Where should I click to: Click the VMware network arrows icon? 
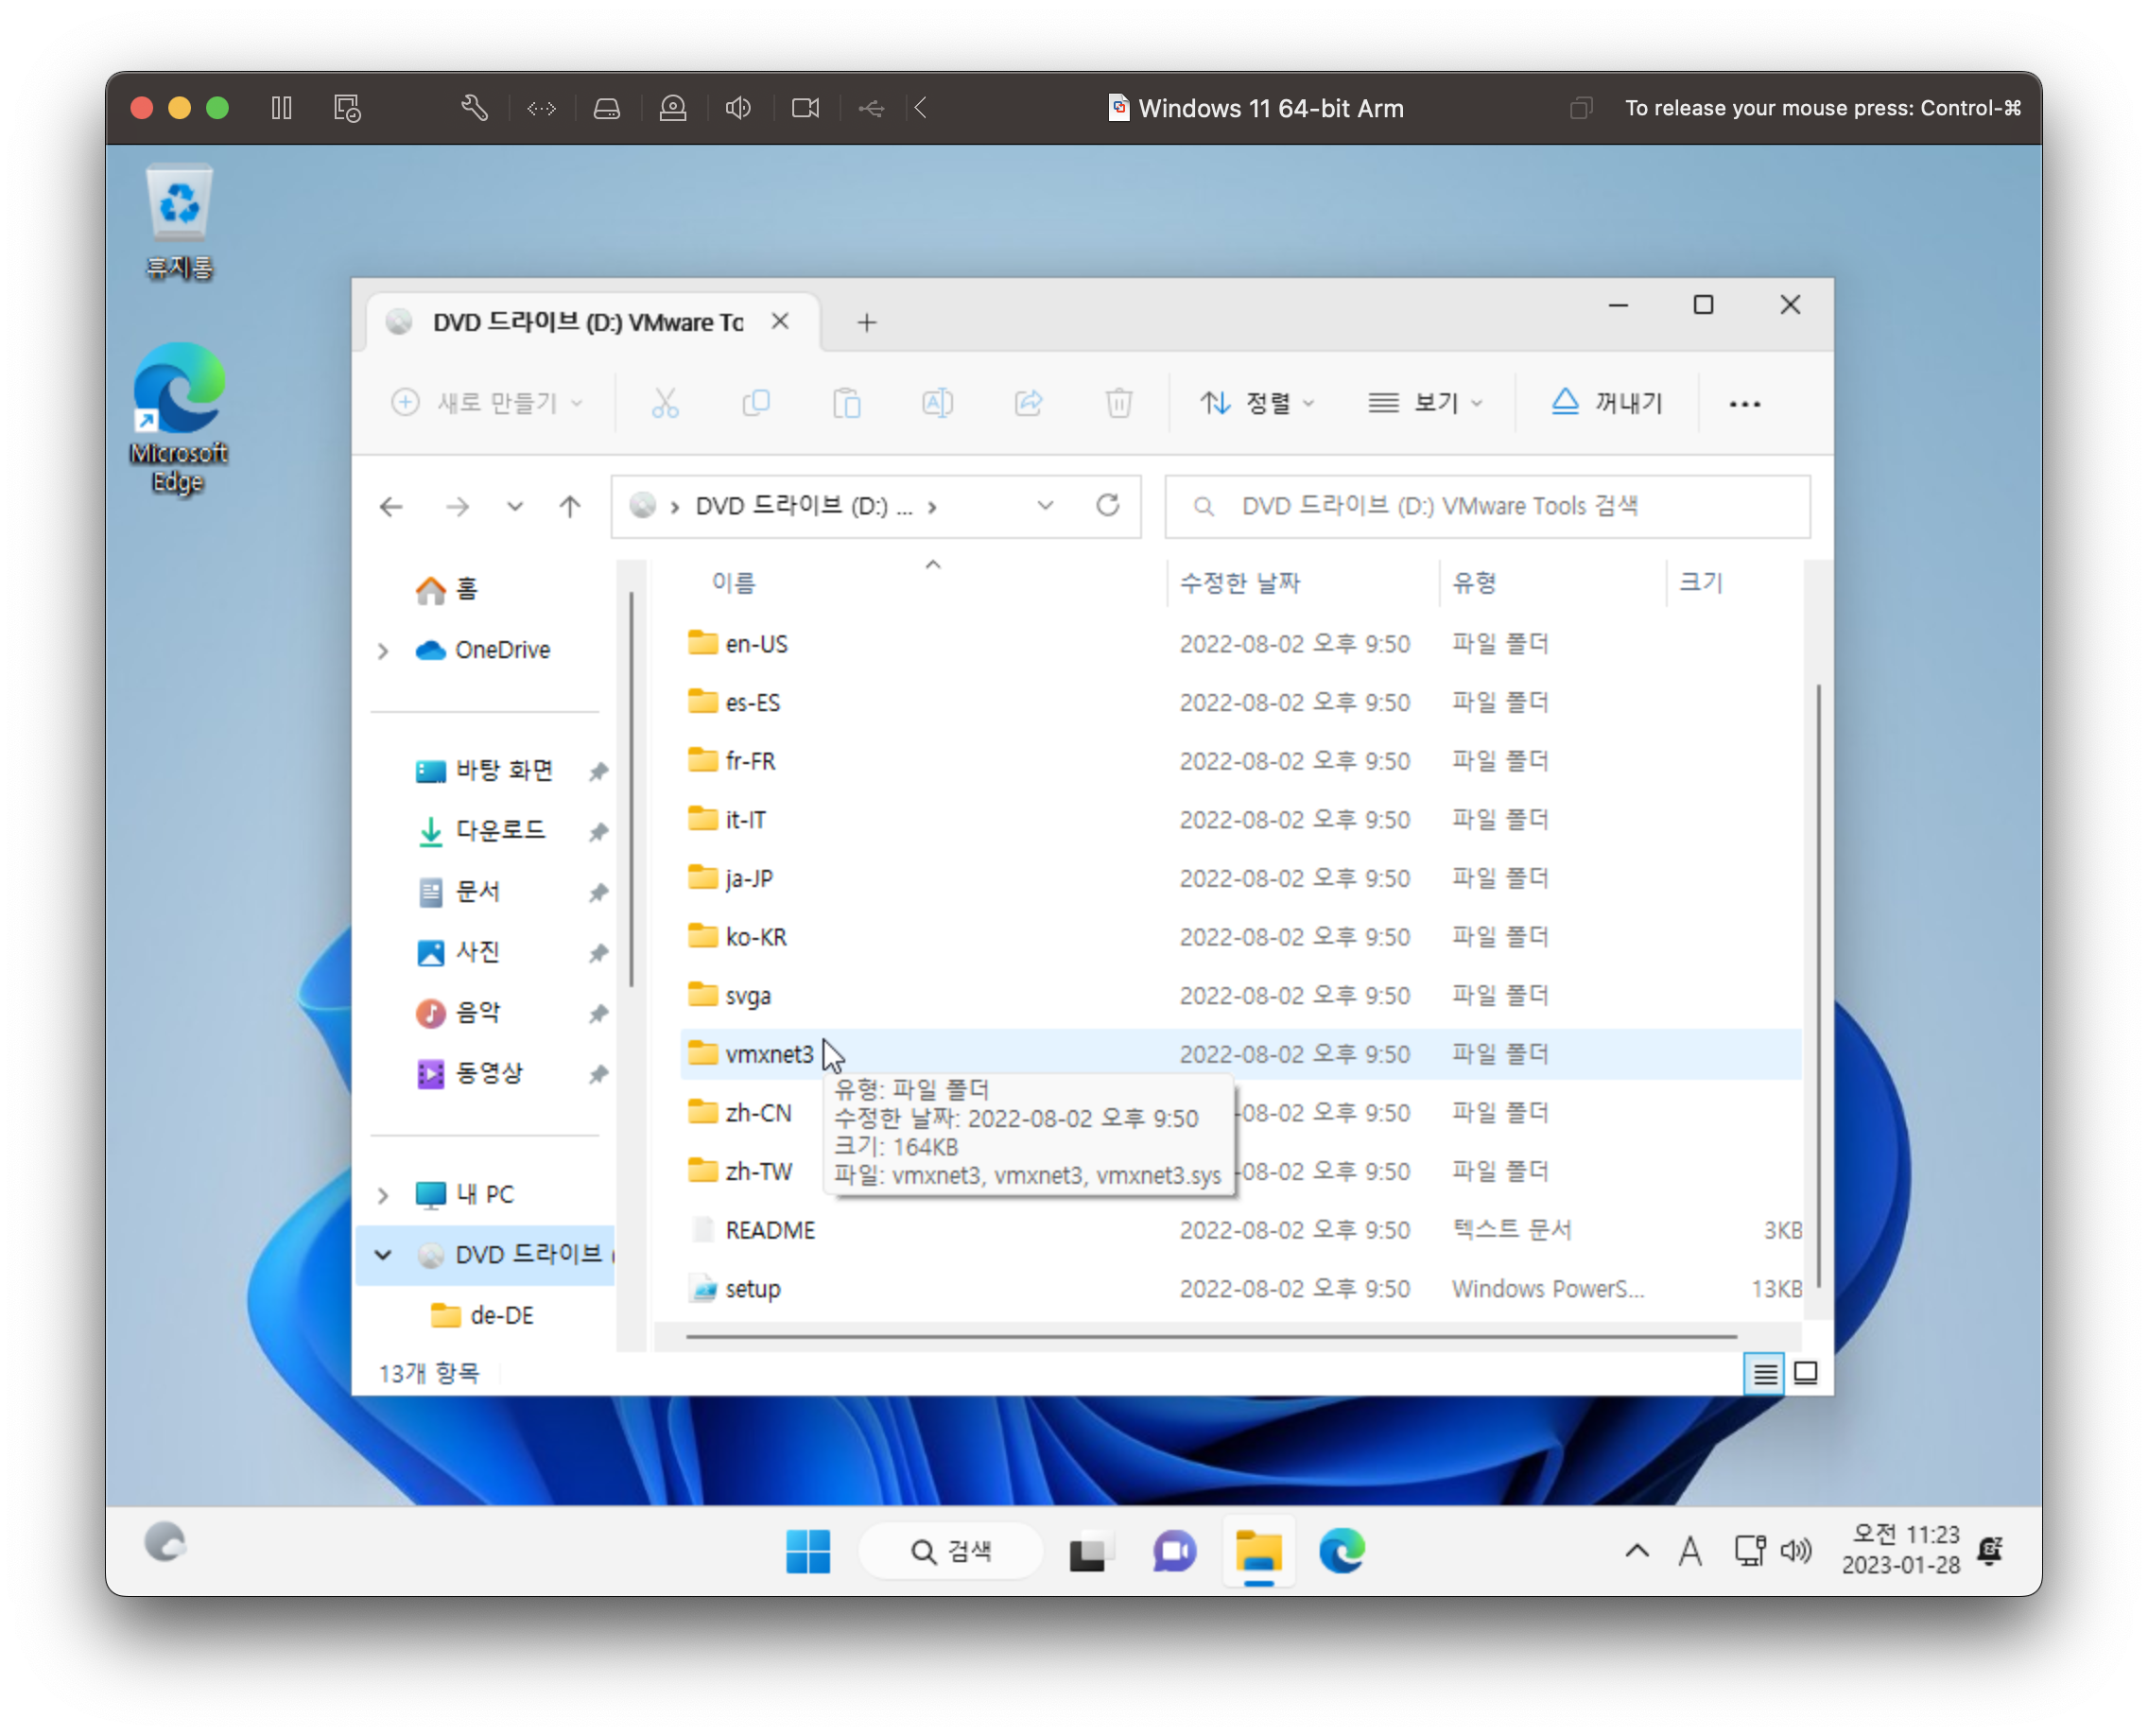tap(541, 108)
